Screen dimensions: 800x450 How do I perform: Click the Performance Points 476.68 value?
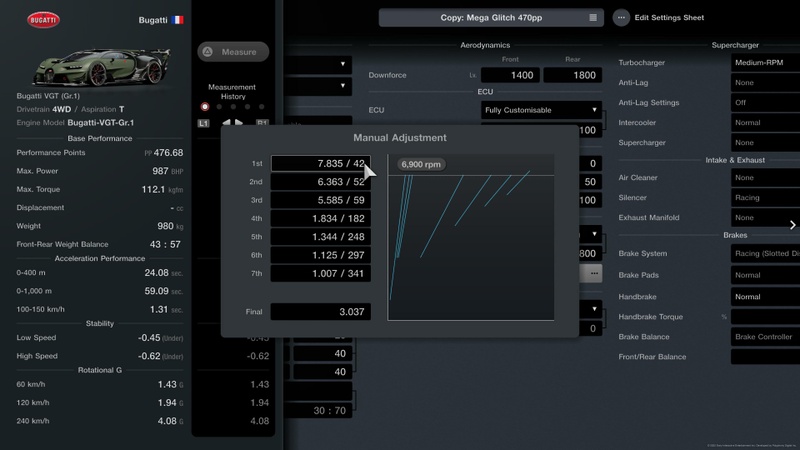(x=168, y=153)
